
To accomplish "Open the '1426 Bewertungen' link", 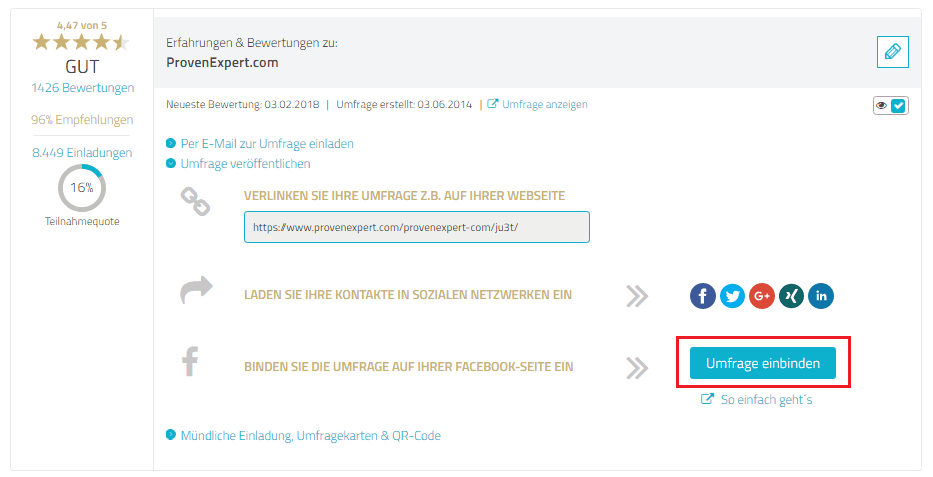I will pyautogui.click(x=82, y=88).
